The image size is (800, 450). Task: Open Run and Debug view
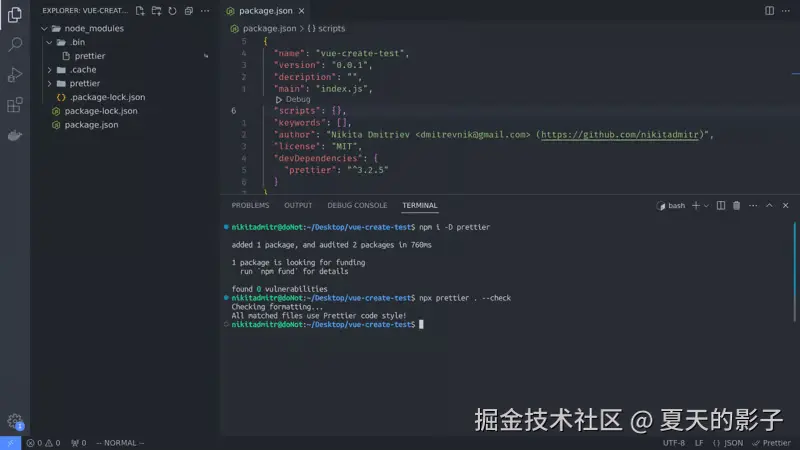15,74
